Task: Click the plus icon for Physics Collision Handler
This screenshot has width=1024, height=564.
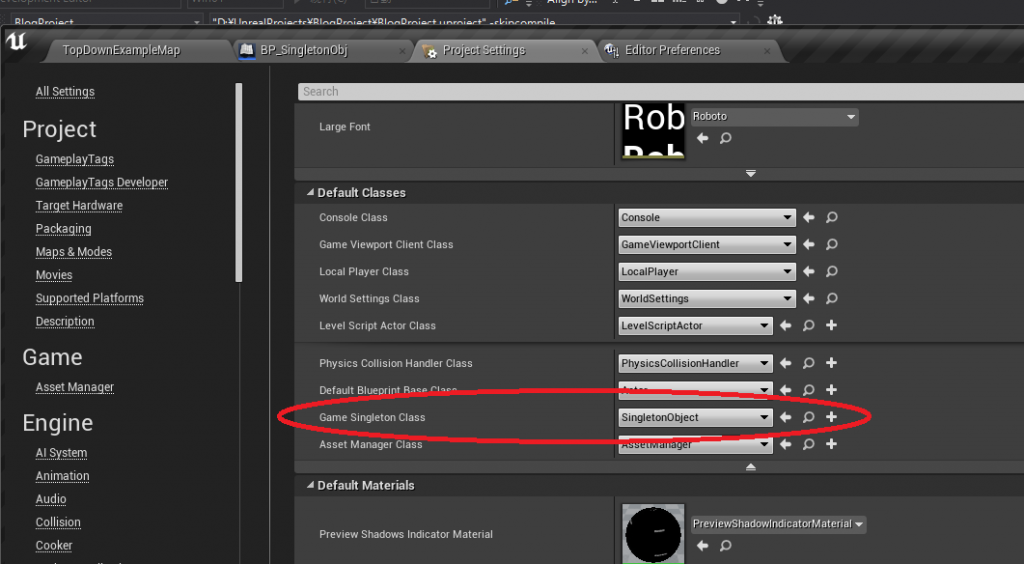Action: point(831,363)
